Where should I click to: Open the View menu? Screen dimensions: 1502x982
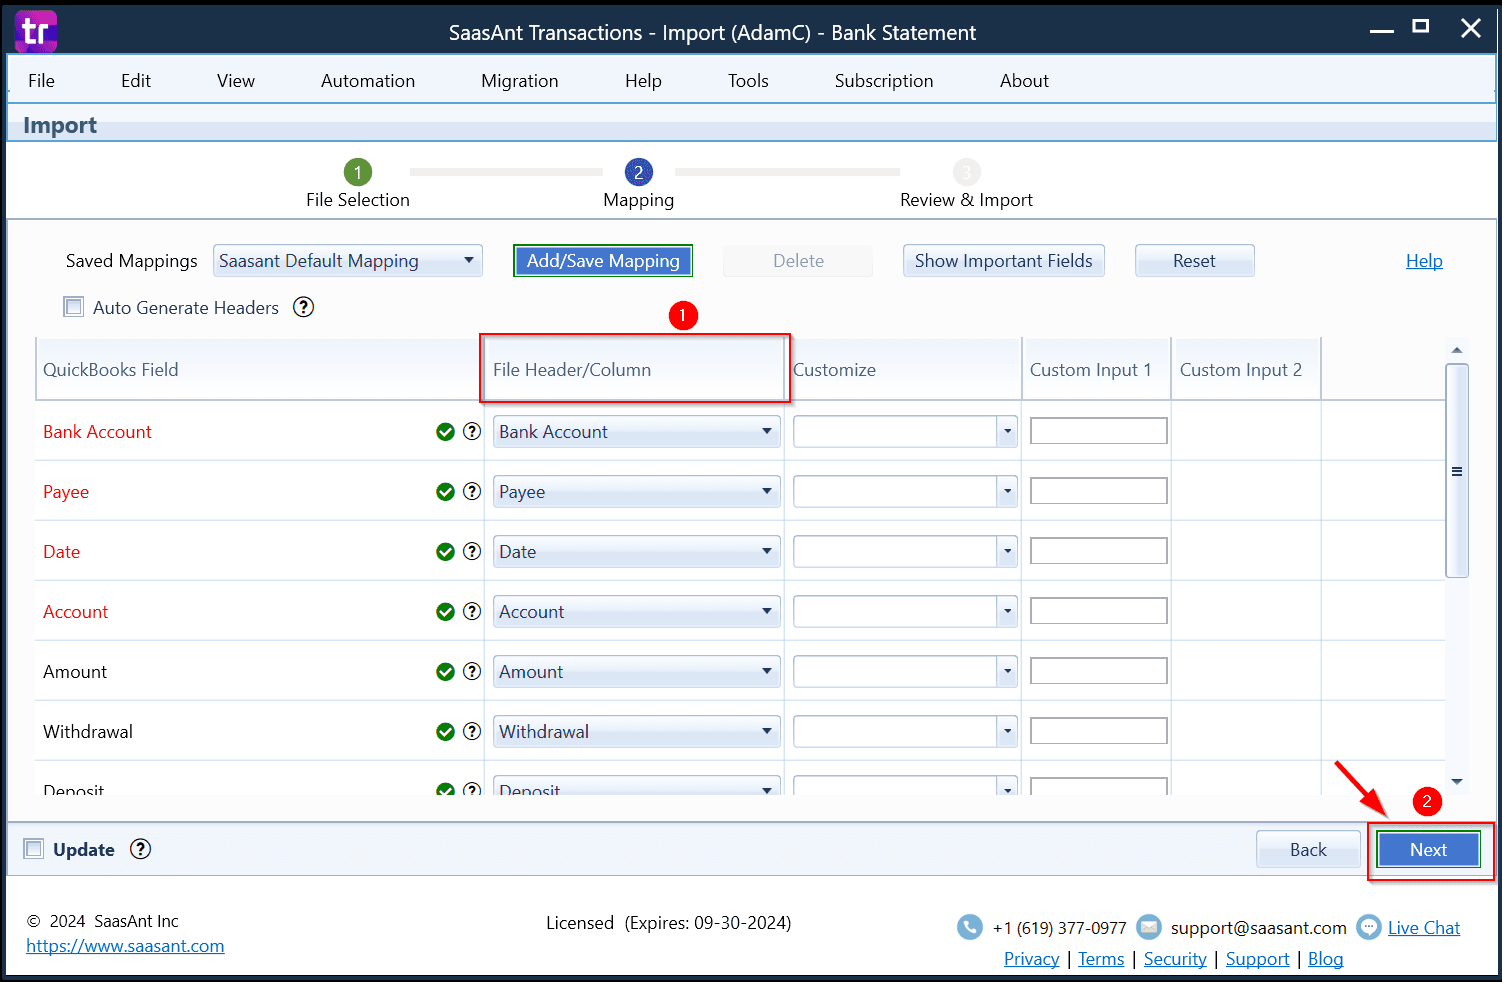click(236, 81)
